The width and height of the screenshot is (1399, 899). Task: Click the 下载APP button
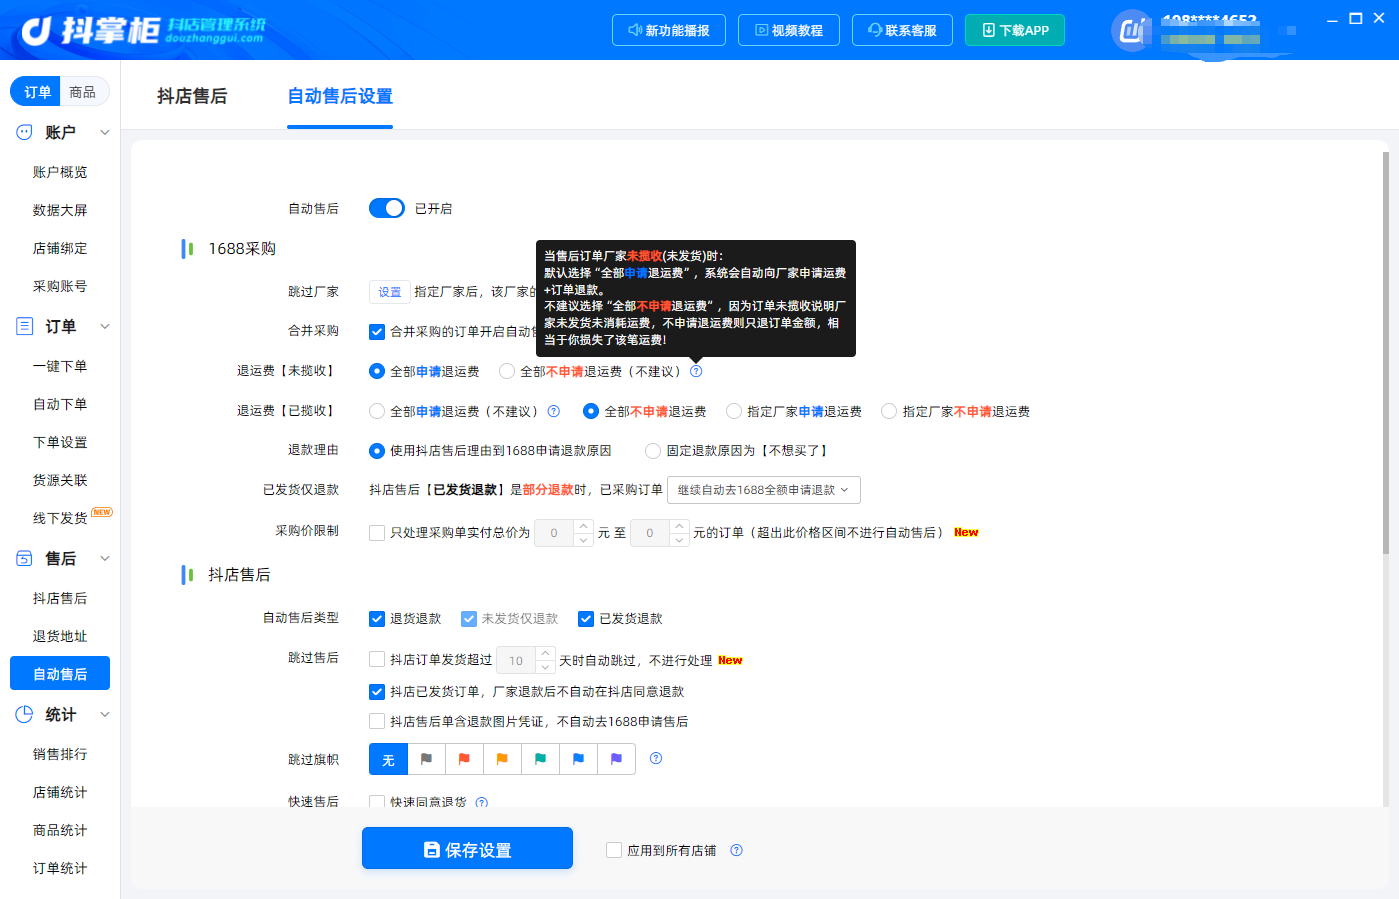(x=1015, y=30)
